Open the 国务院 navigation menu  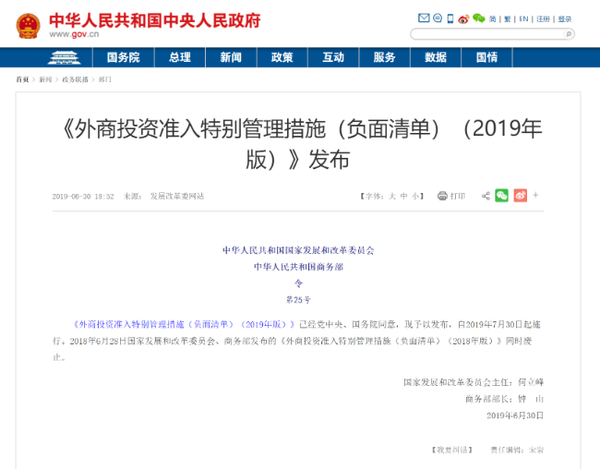tap(123, 57)
